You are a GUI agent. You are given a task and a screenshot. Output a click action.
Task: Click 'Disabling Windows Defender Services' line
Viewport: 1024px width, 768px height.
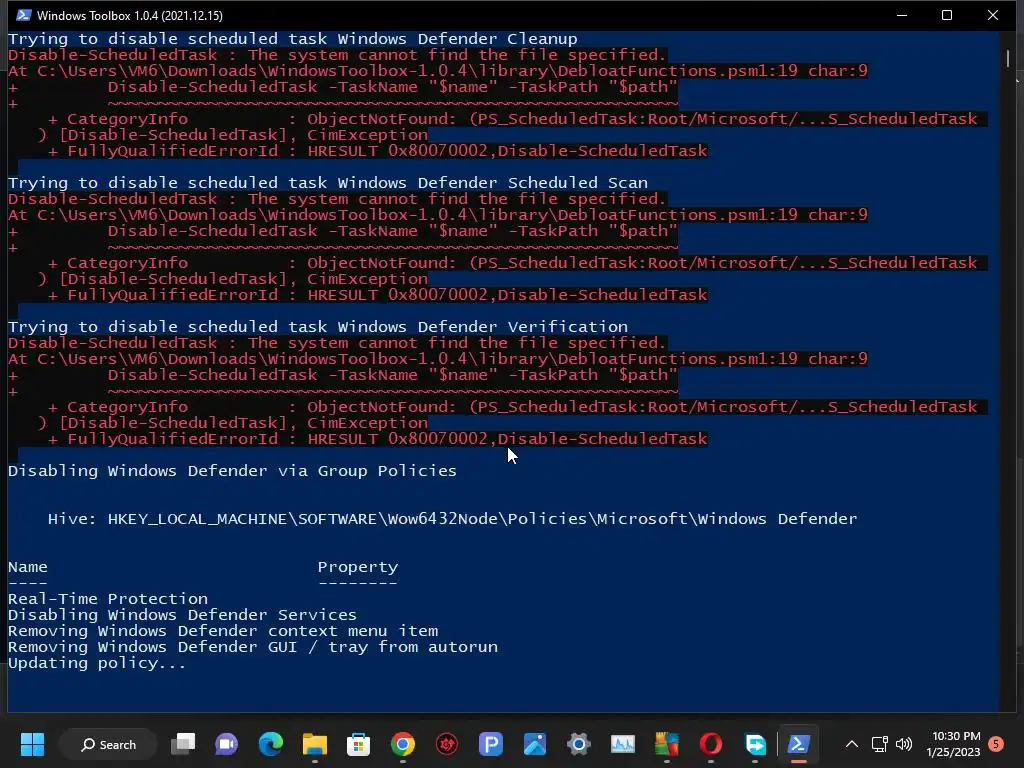click(x=182, y=615)
